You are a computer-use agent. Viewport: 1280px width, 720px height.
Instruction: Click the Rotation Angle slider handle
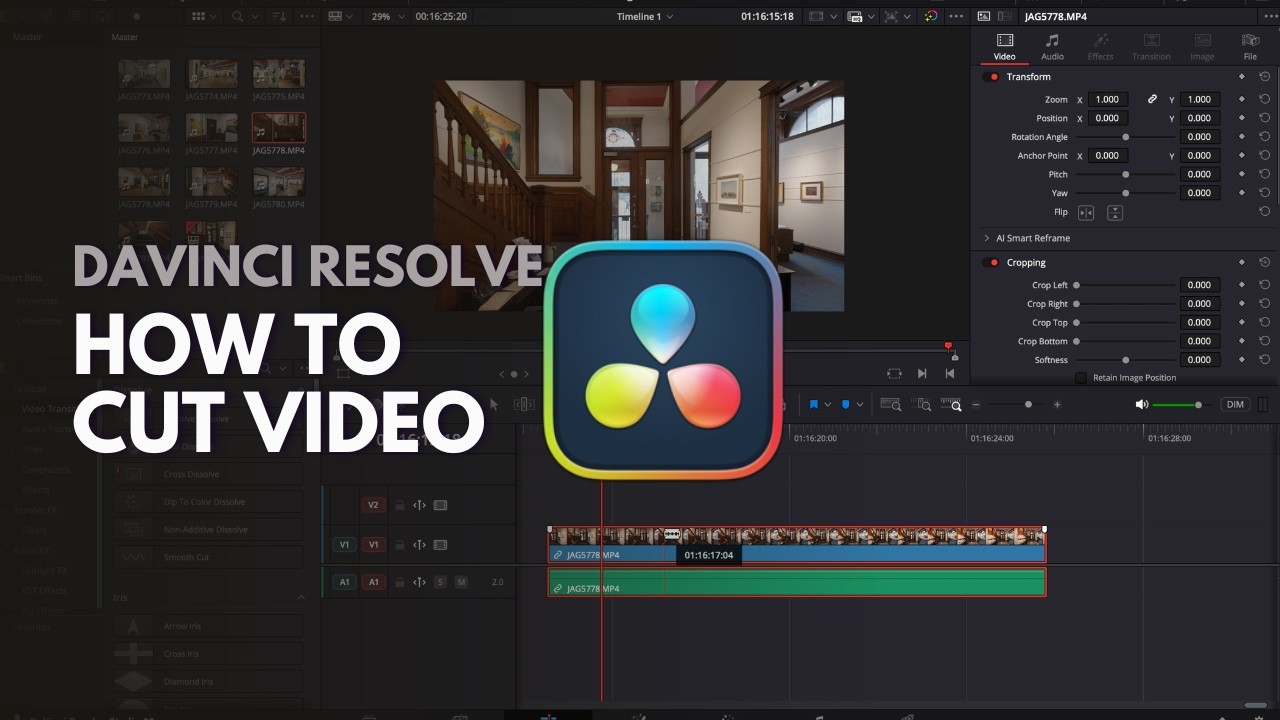1125,137
